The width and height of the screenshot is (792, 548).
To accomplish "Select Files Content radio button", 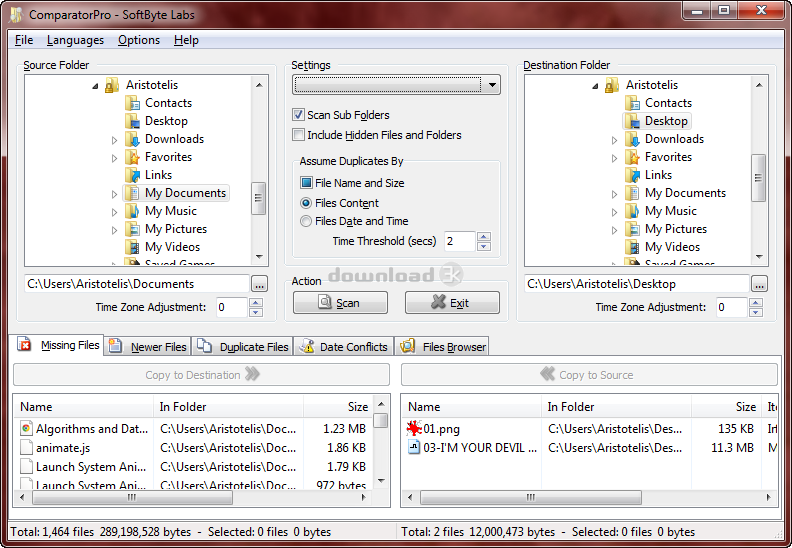I will pyautogui.click(x=306, y=203).
